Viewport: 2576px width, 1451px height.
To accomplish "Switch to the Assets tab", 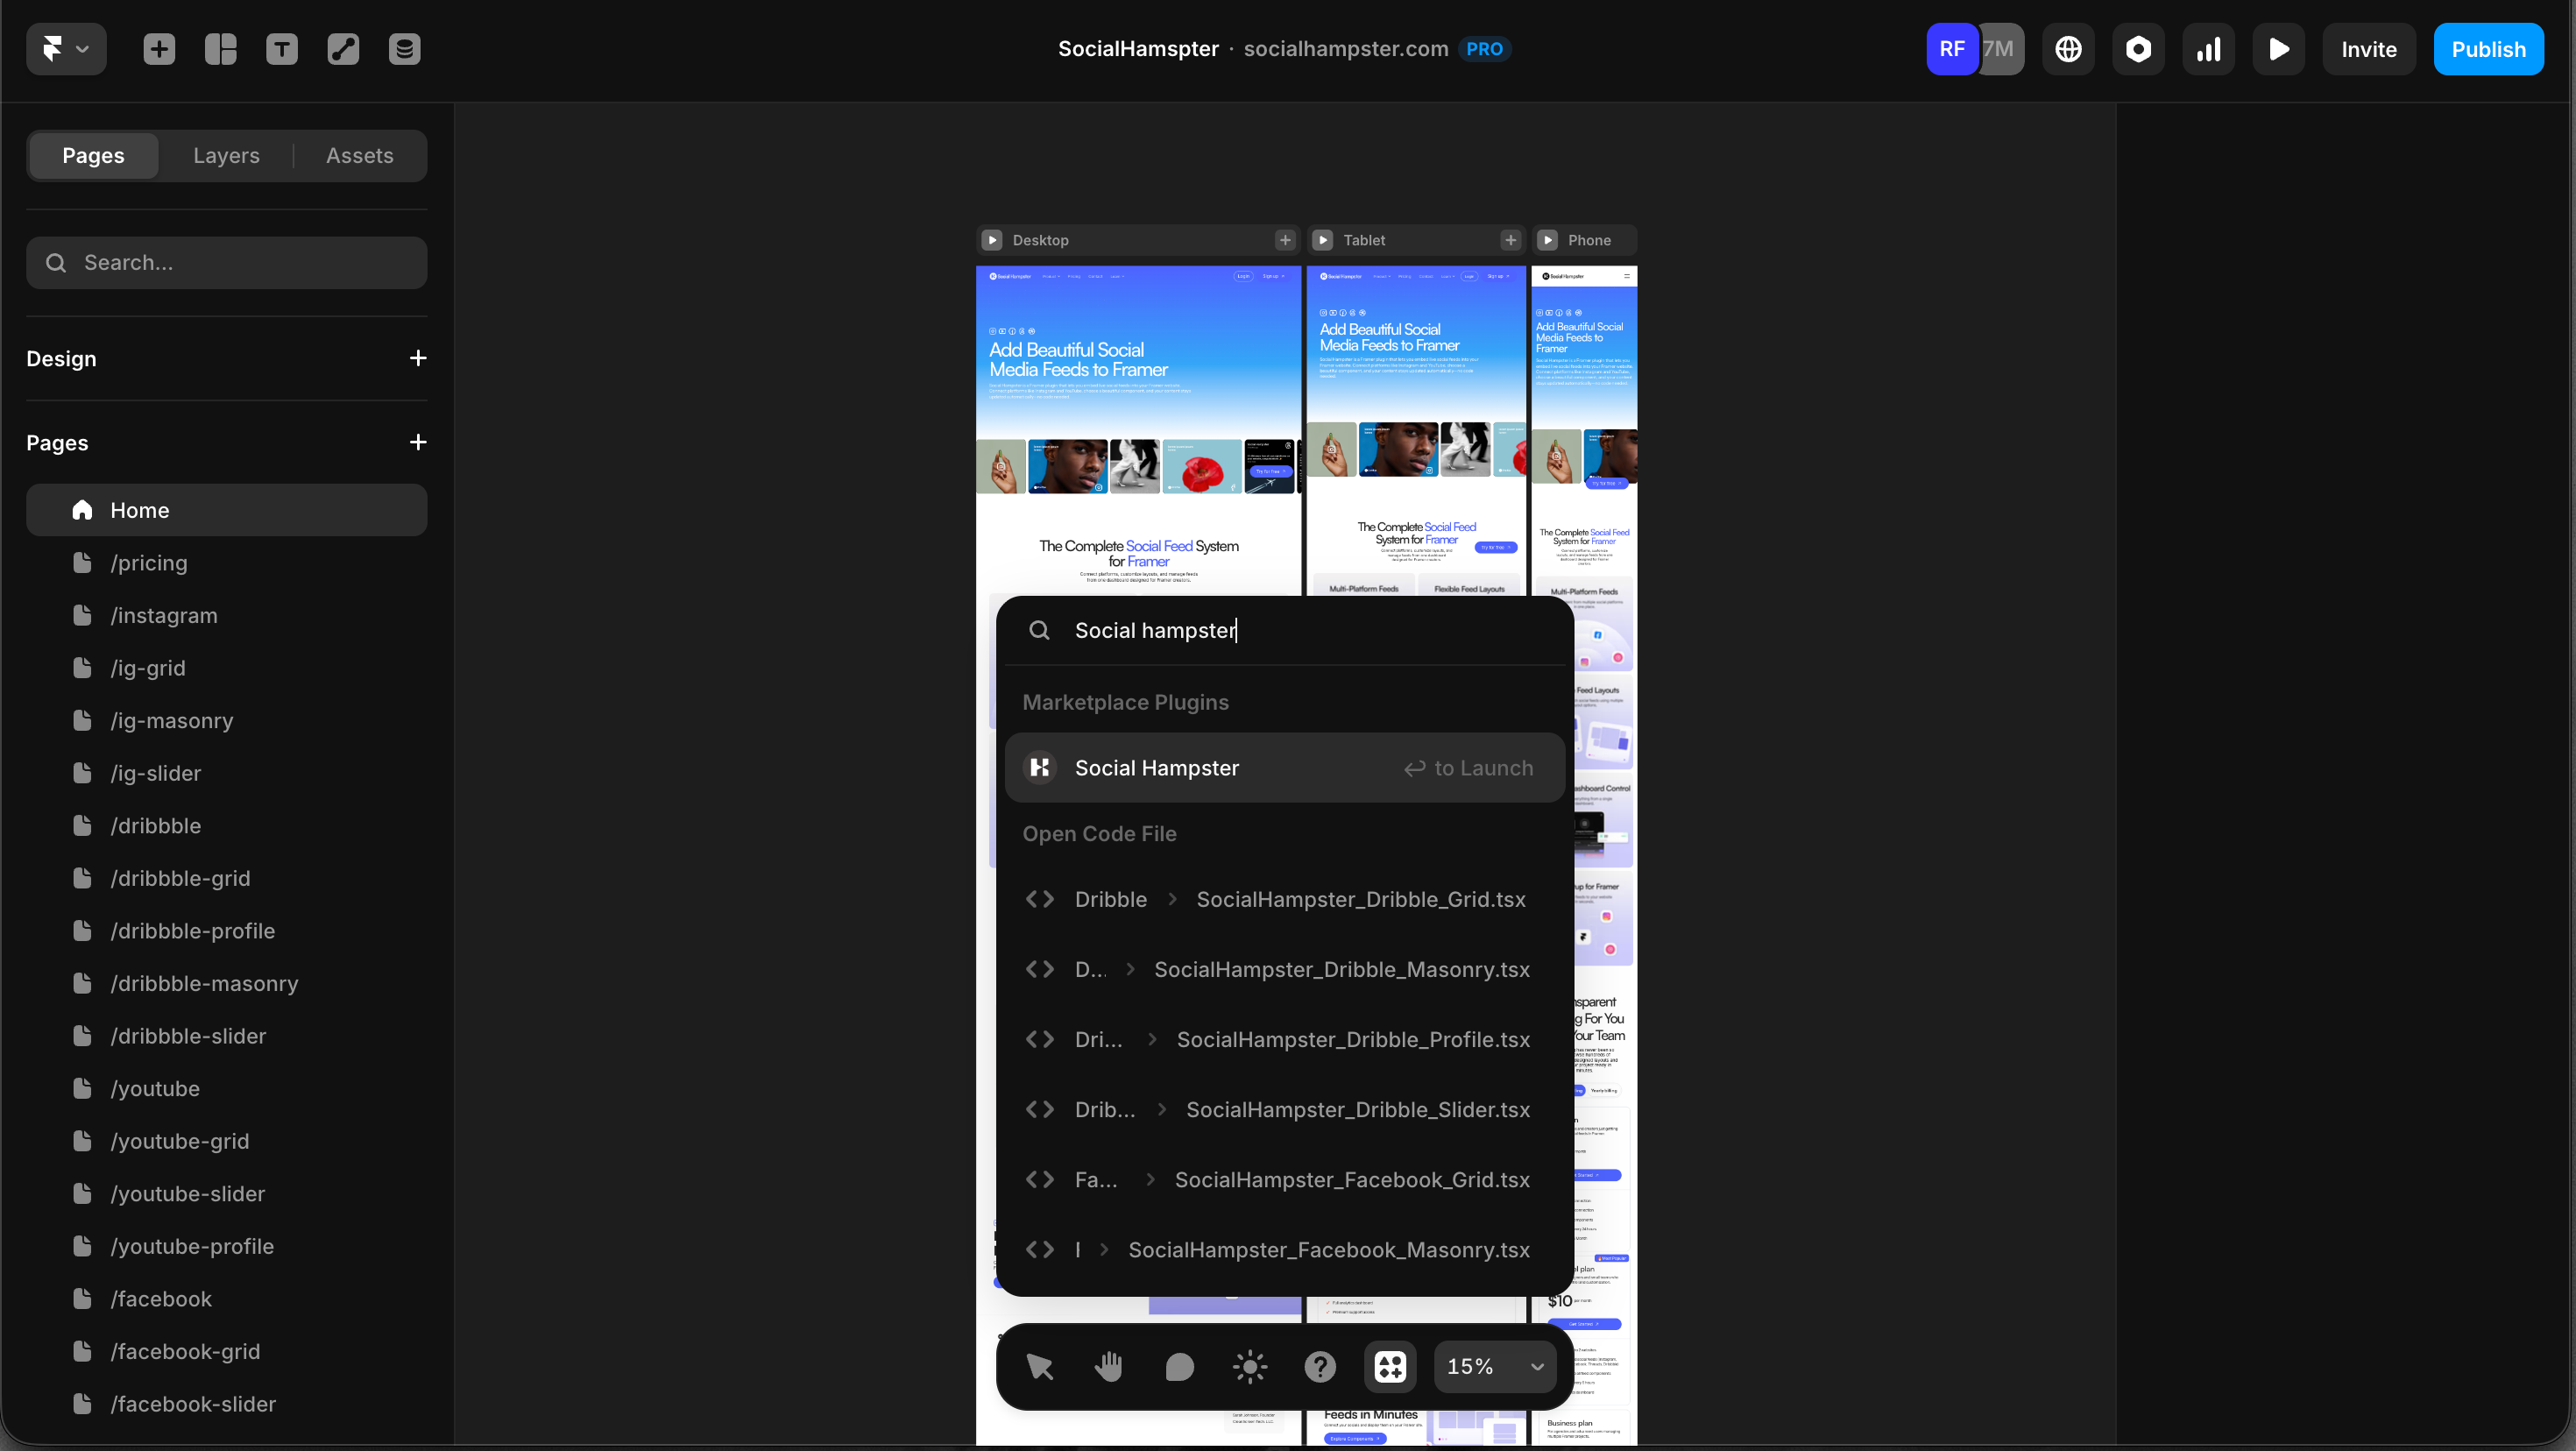I will click(x=359, y=156).
